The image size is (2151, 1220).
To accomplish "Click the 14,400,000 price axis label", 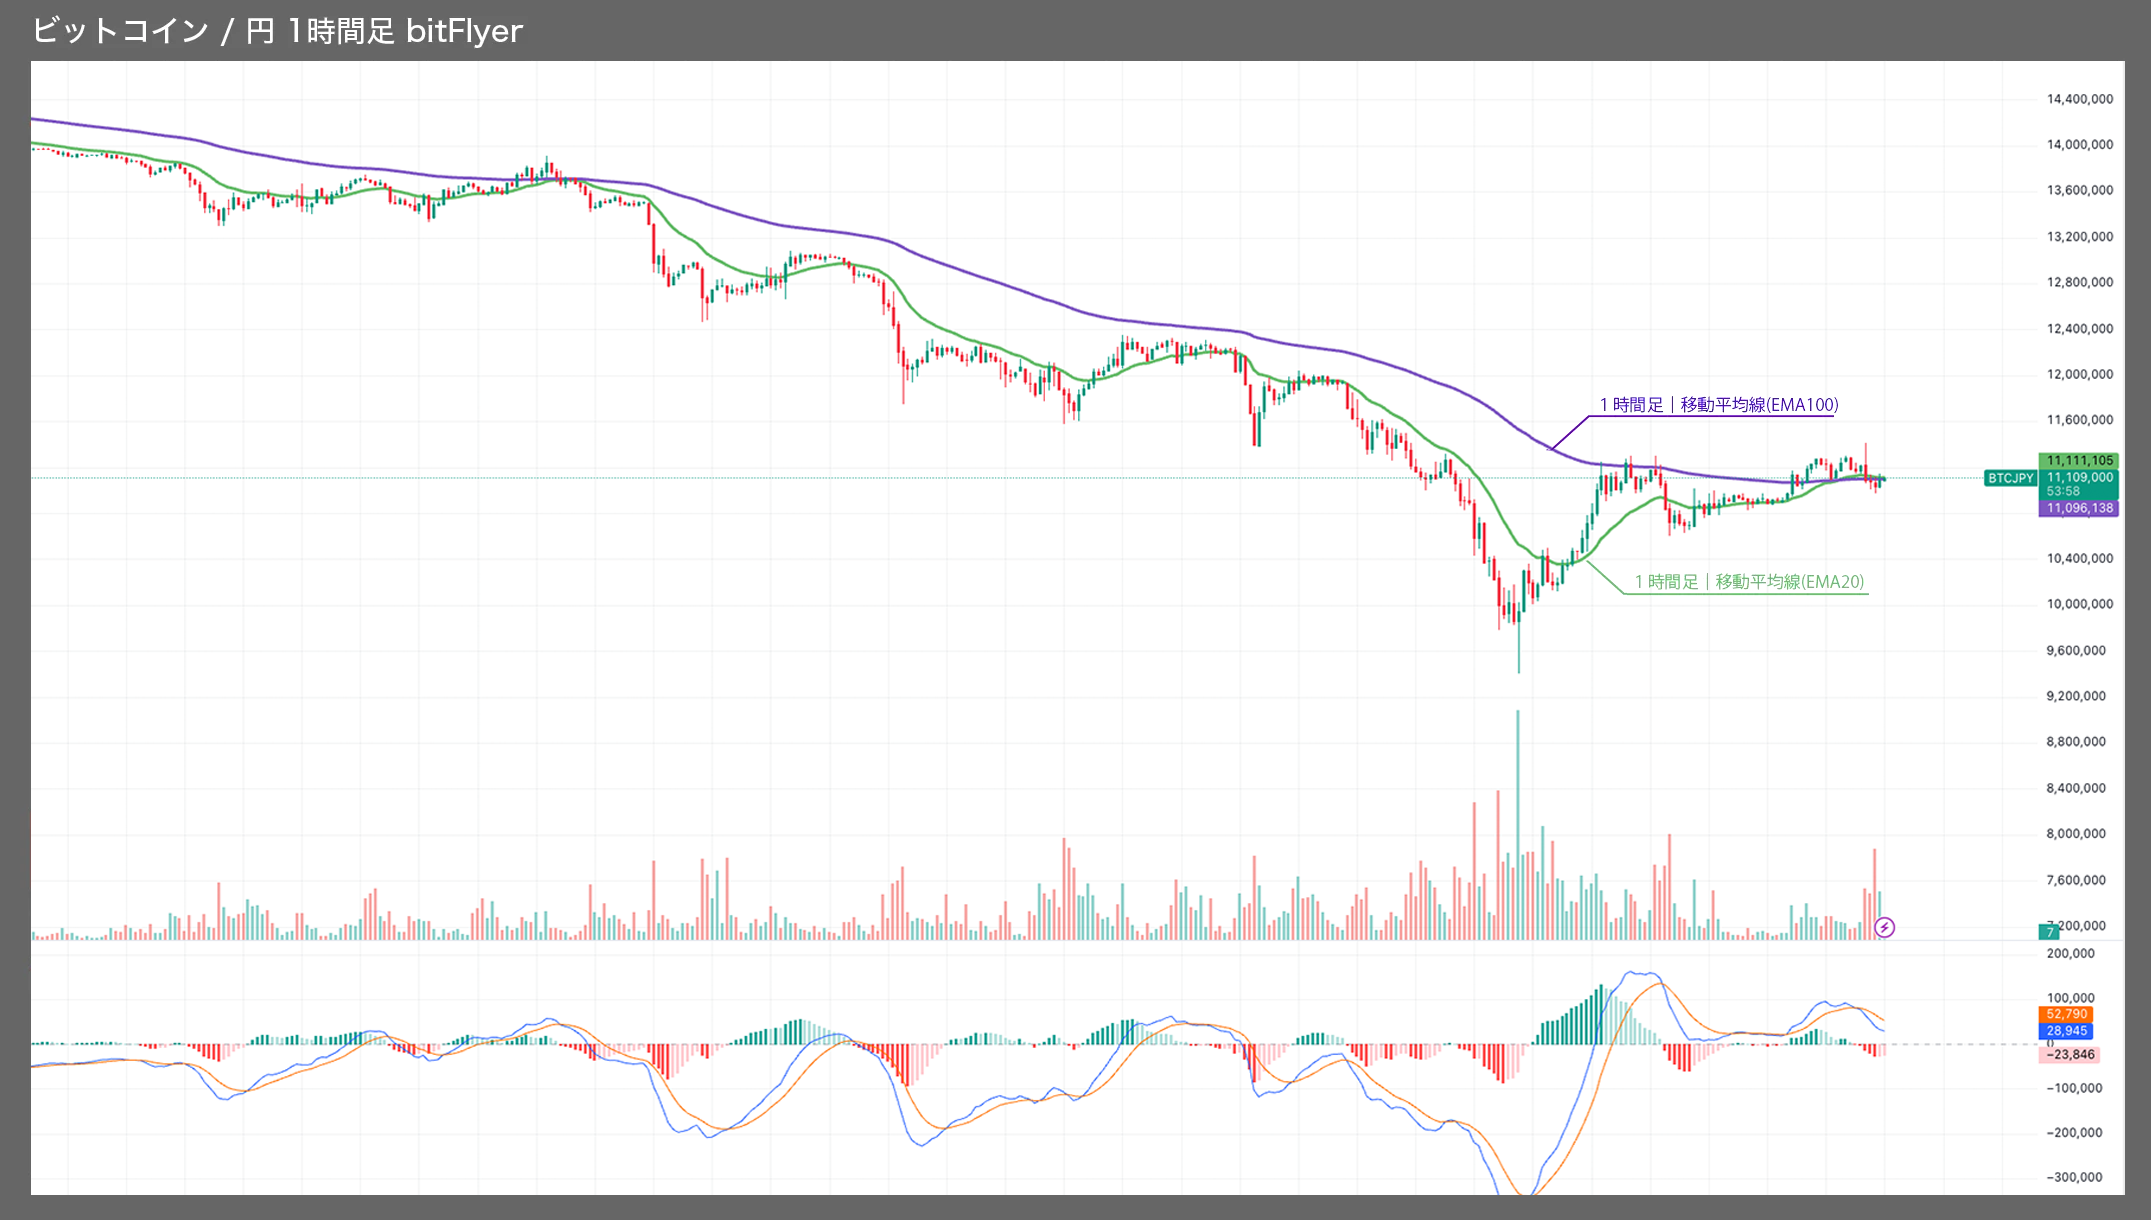I will tap(2079, 99).
